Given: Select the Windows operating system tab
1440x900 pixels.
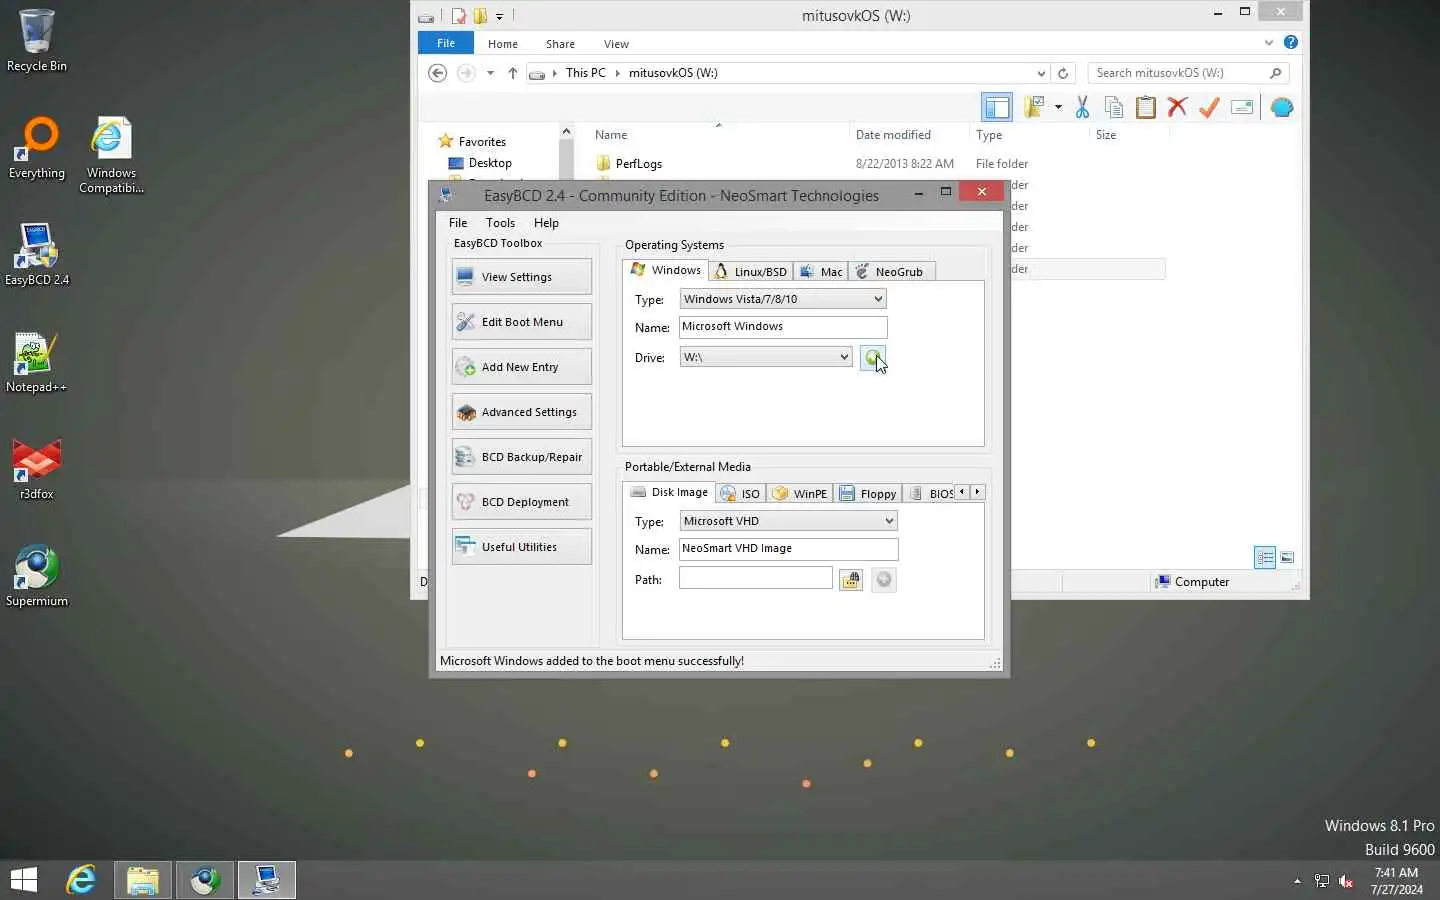Looking at the screenshot, I should 666,270.
